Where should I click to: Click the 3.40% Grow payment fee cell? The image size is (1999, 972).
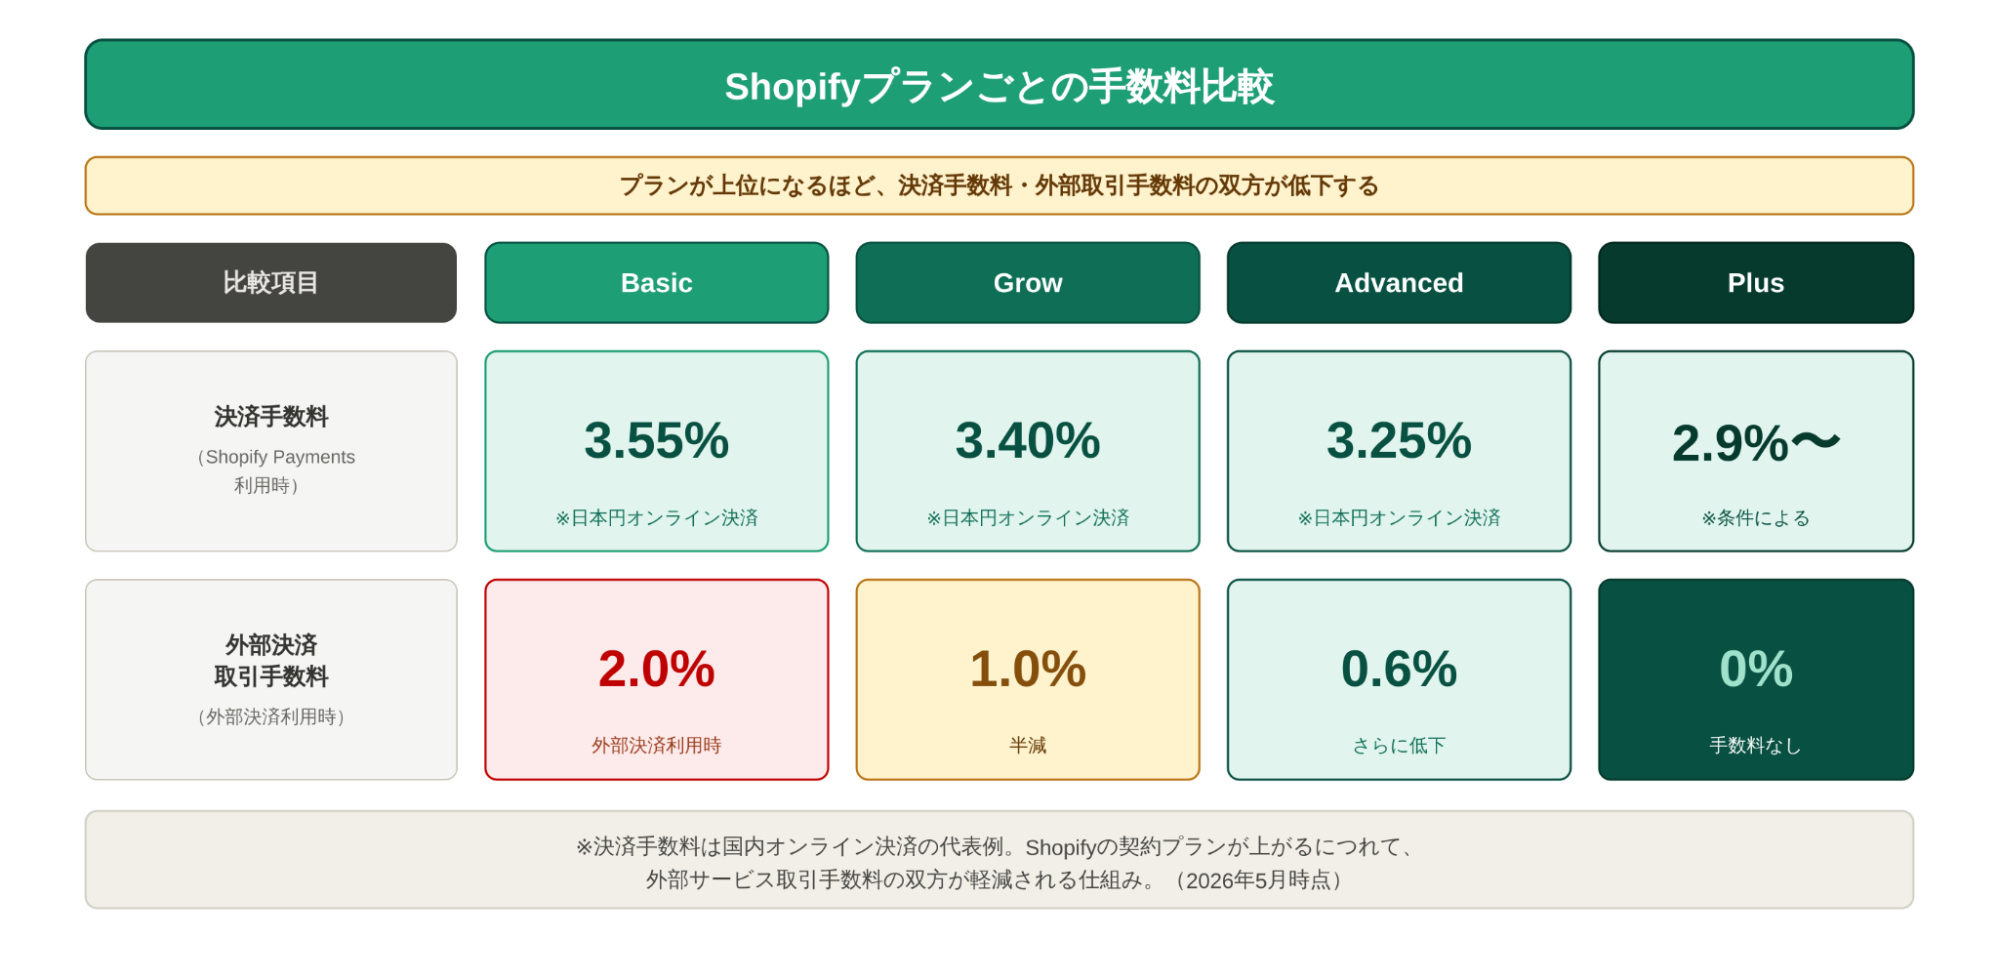(x=1028, y=451)
